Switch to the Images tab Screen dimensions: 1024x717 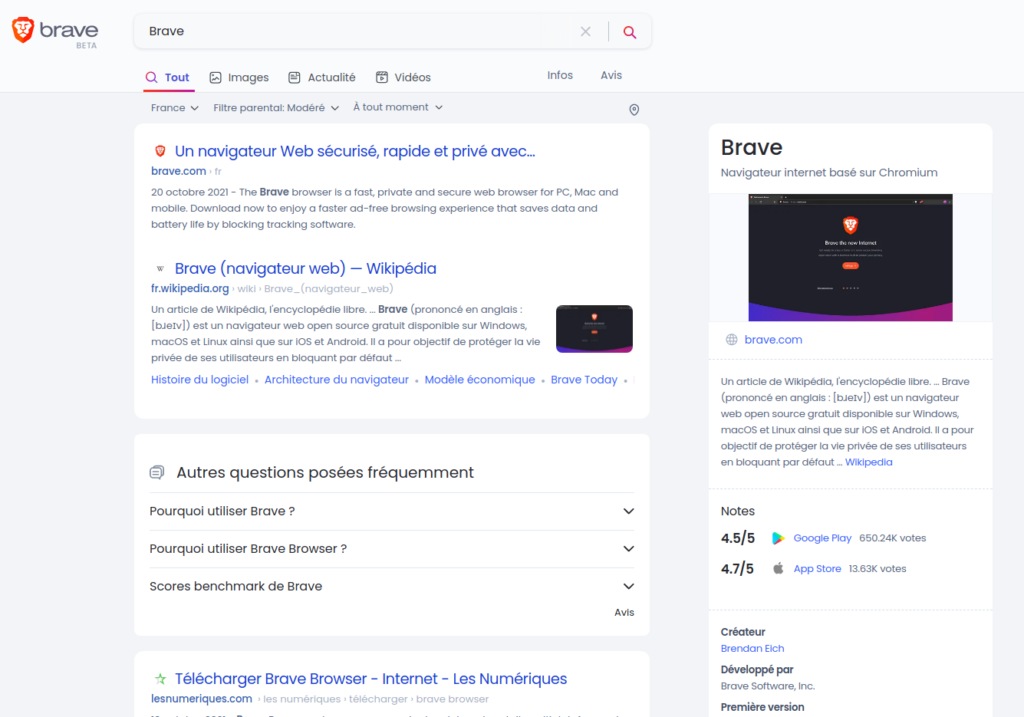(239, 77)
